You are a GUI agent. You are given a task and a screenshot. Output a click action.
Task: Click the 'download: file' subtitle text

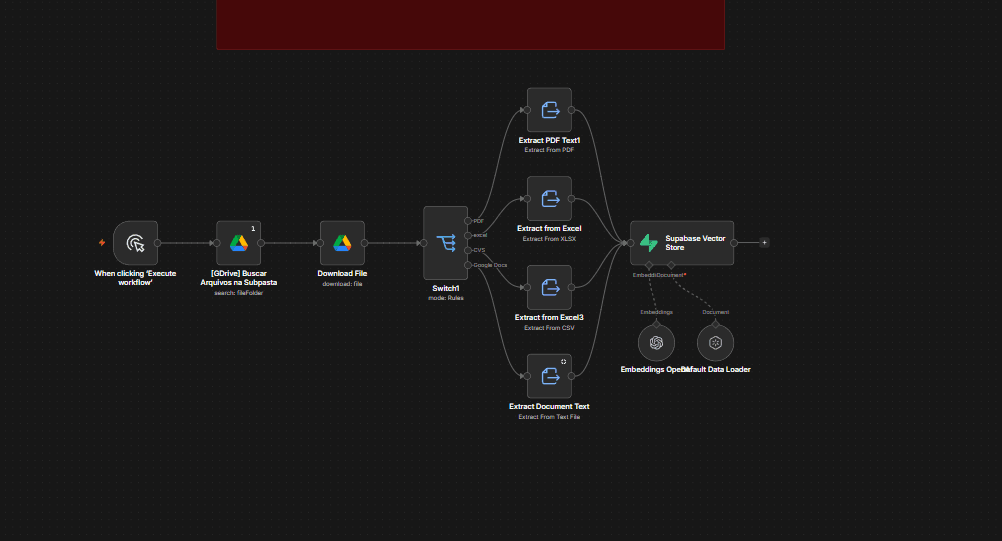(342, 284)
